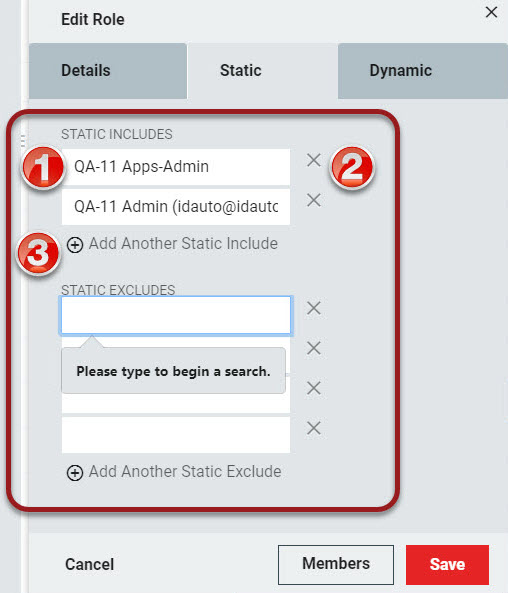Cancel editing the role

tap(89, 565)
